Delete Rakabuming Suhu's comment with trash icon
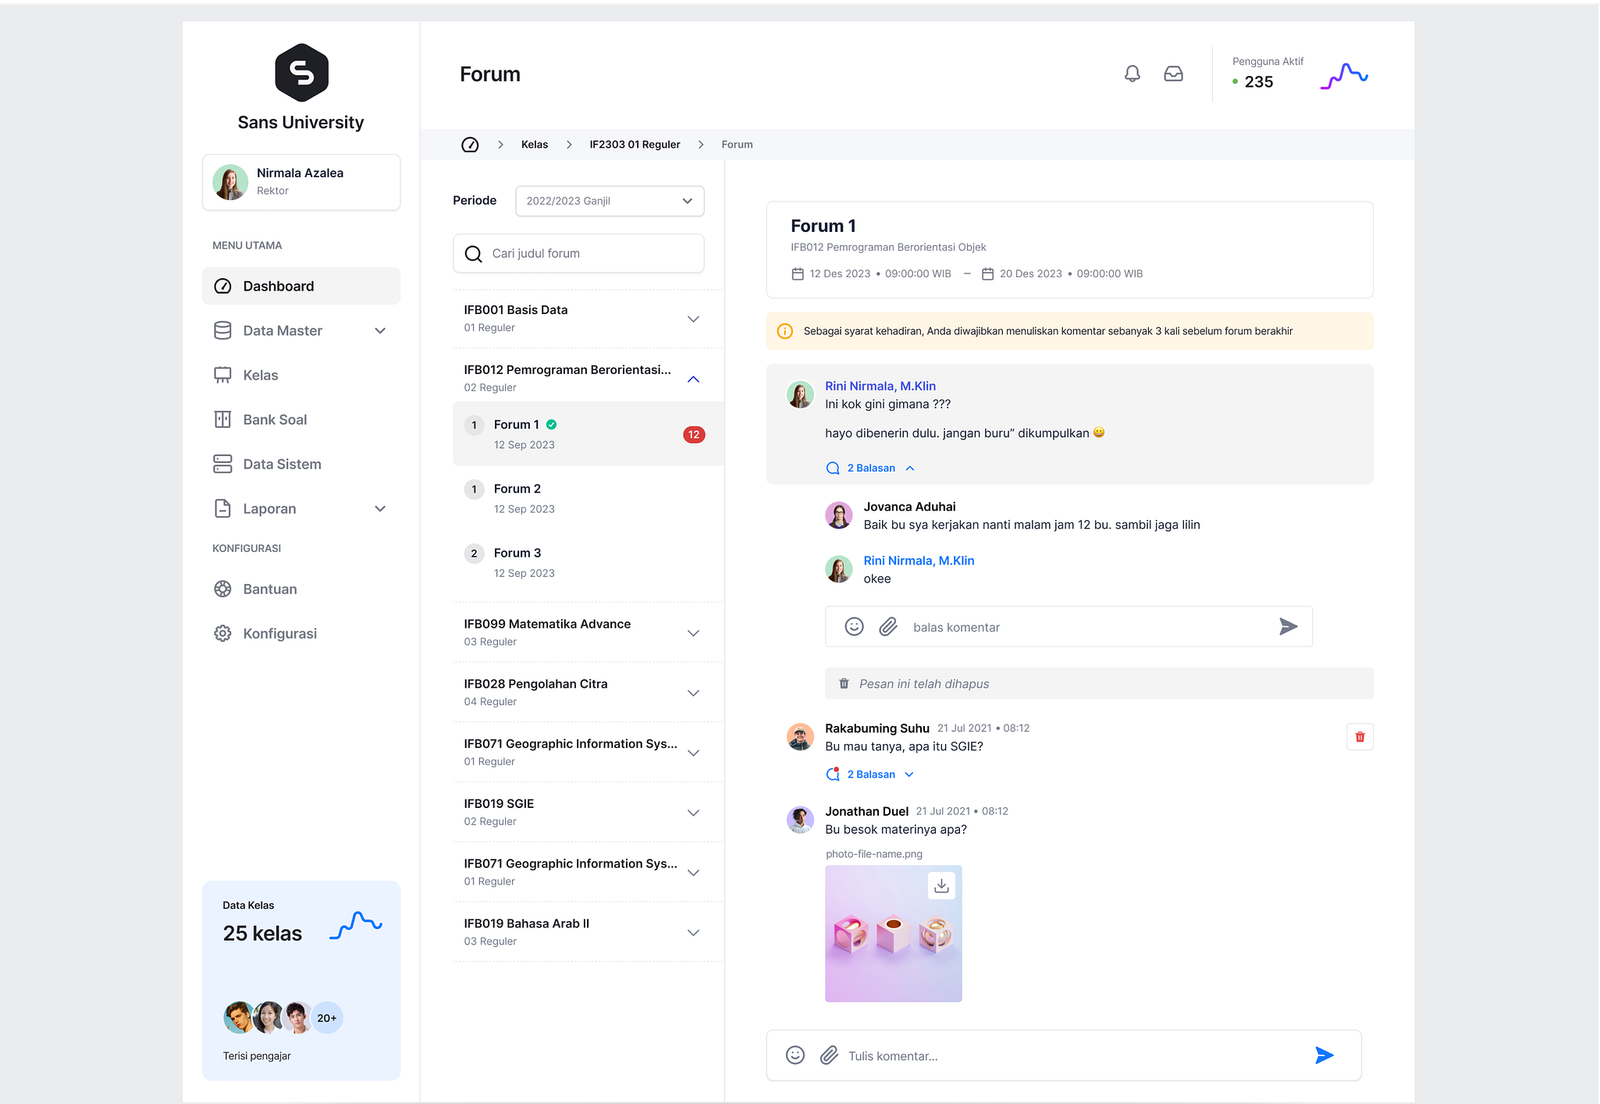 1360,737
